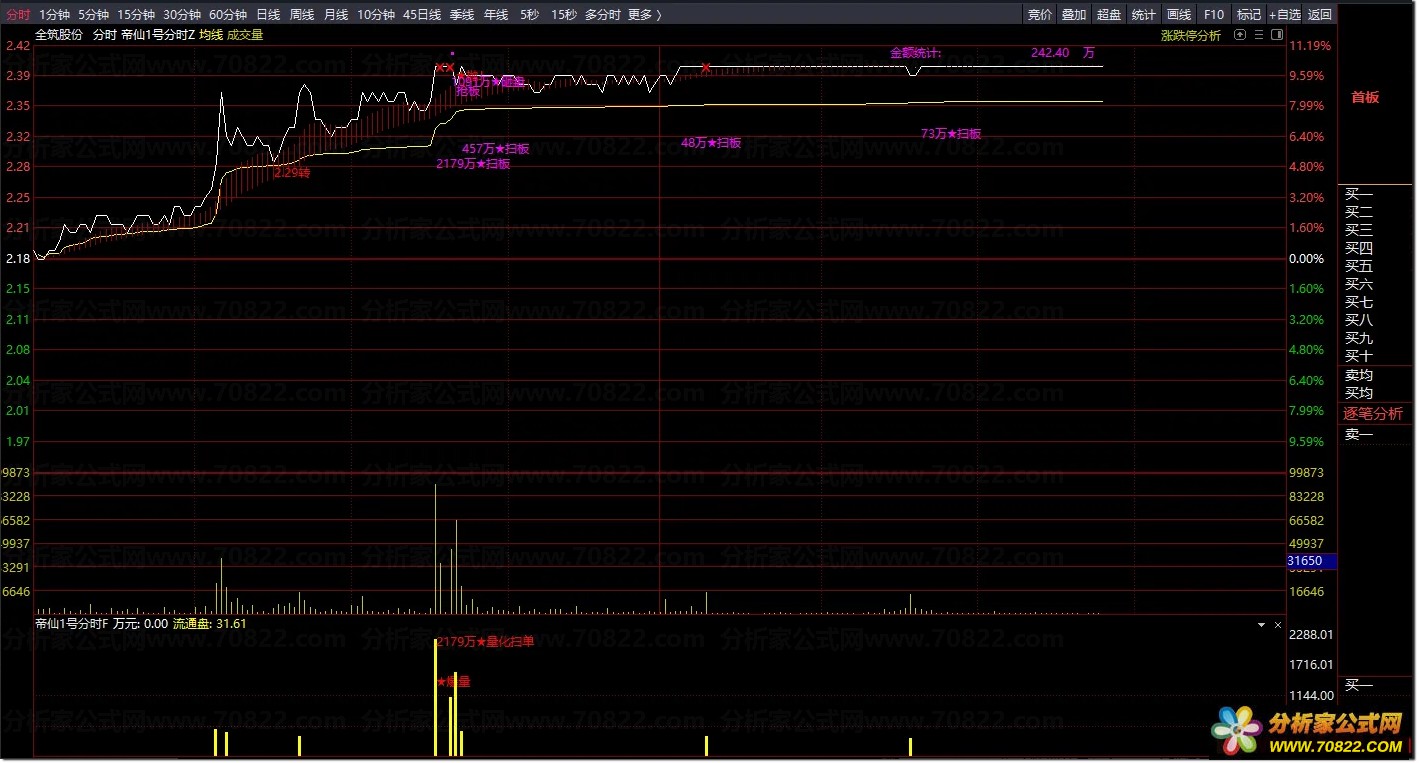
Task: Click the 2.29转 price annotation
Action: click(292, 172)
